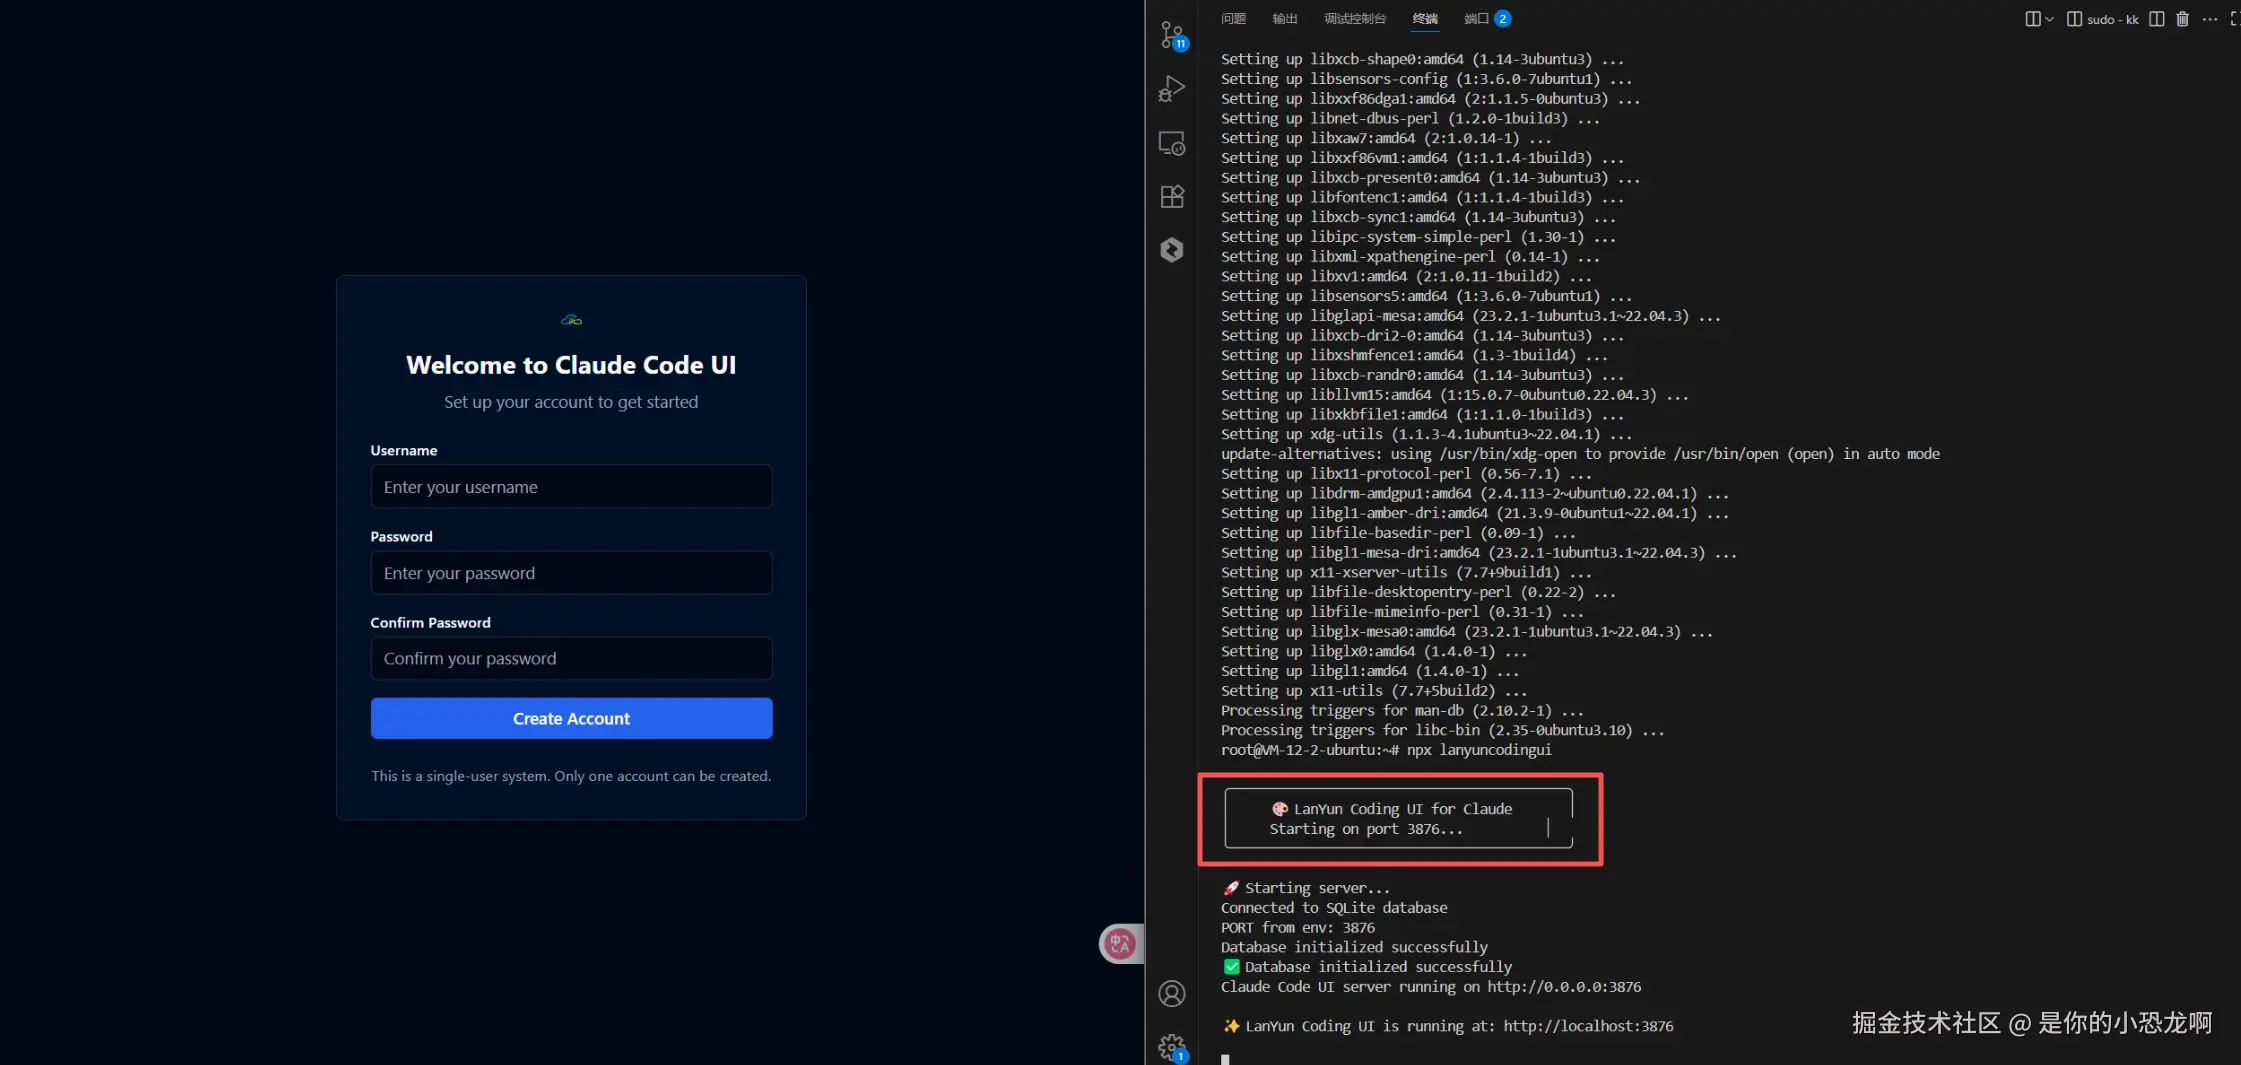Viewport: 2241px width, 1065px height.
Task: Click the http://0.0.0.0:3876 link in terminal
Action: 1564,987
